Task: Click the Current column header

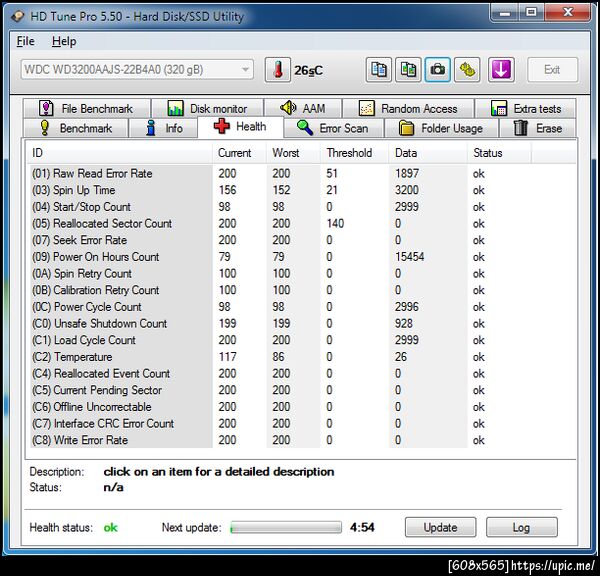Action: point(240,153)
